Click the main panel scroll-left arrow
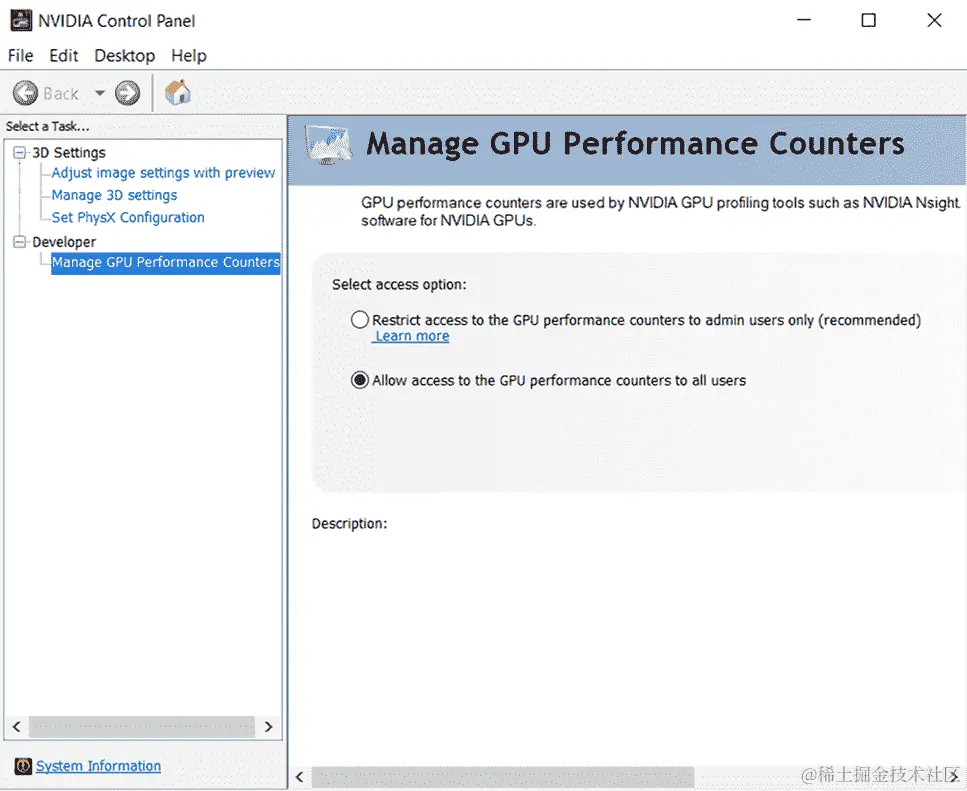This screenshot has width=967, height=791. coord(300,776)
